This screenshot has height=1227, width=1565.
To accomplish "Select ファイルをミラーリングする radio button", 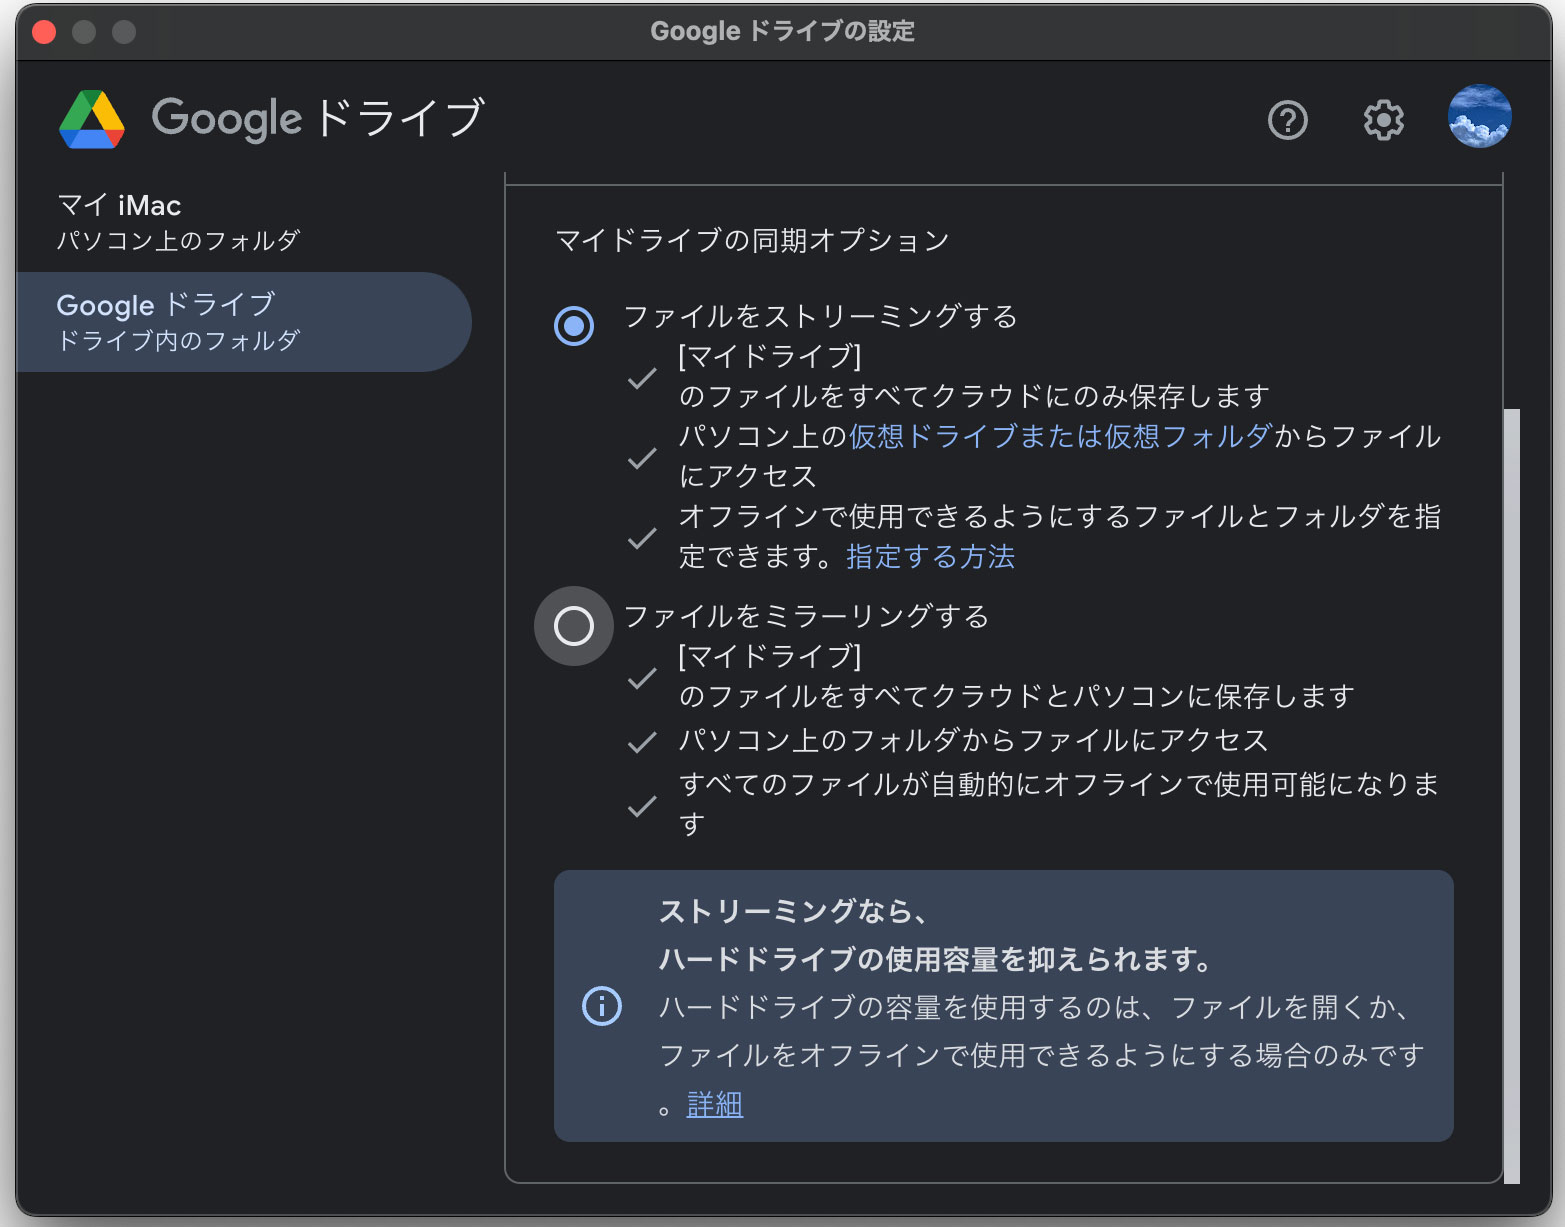I will 574,626.
